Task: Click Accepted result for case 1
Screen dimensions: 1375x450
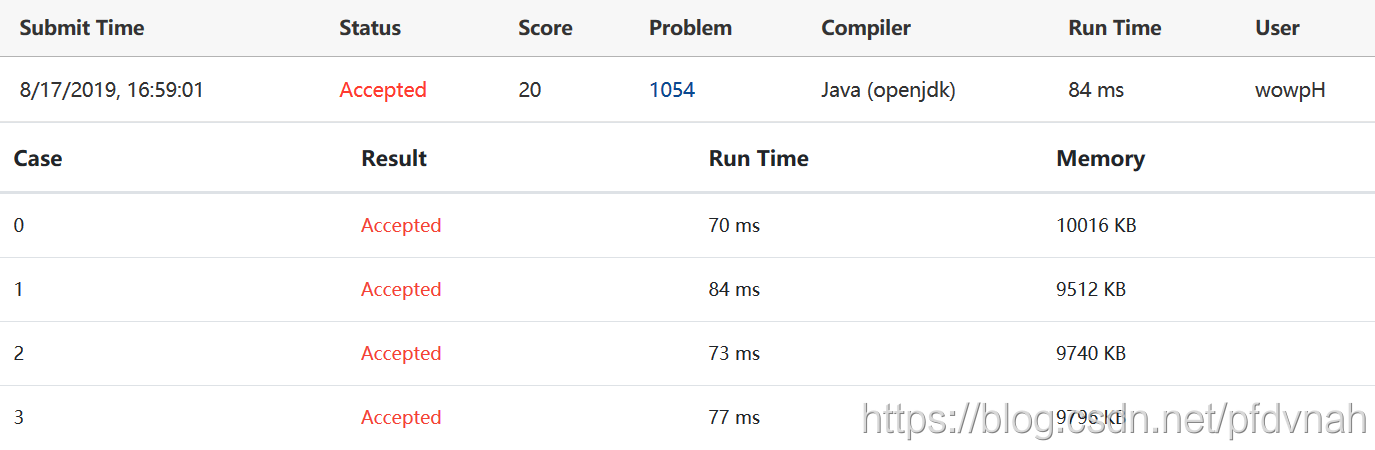Action: (x=401, y=290)
